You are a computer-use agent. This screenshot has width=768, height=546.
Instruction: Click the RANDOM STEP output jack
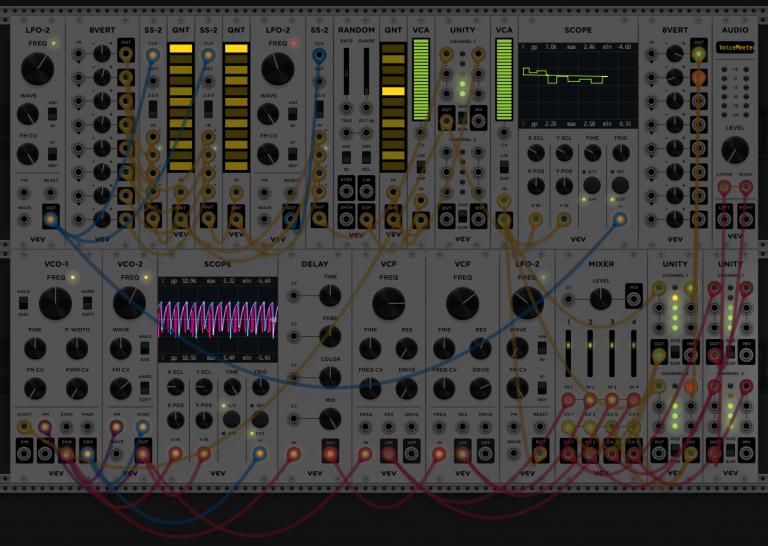(346, 191)
